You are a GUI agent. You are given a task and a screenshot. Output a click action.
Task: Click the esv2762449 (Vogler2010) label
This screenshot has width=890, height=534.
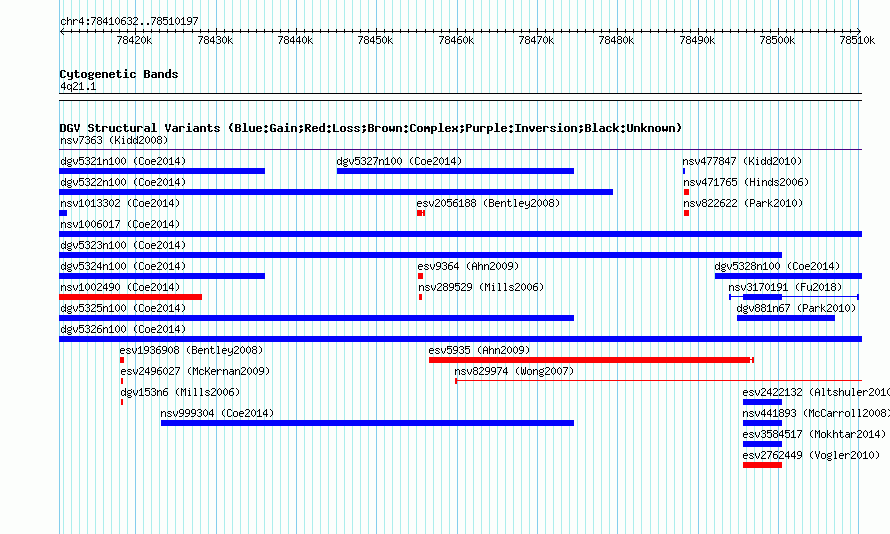811,455
